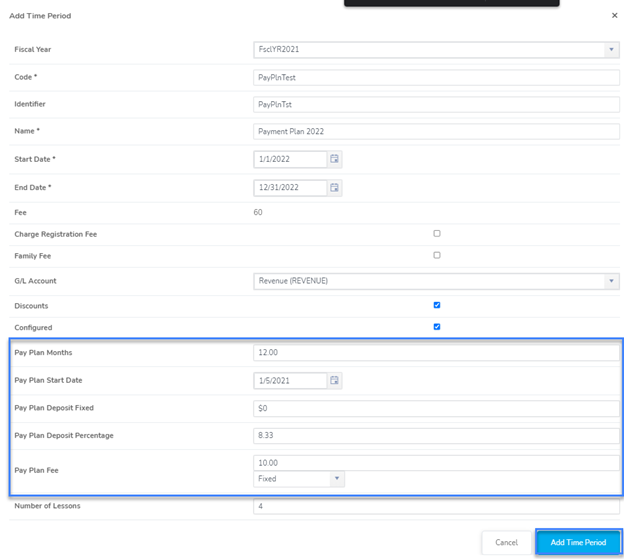Viewport: 624px width, 559px height.
Task: Click the Start Date text field
Action: coord(291,159)
